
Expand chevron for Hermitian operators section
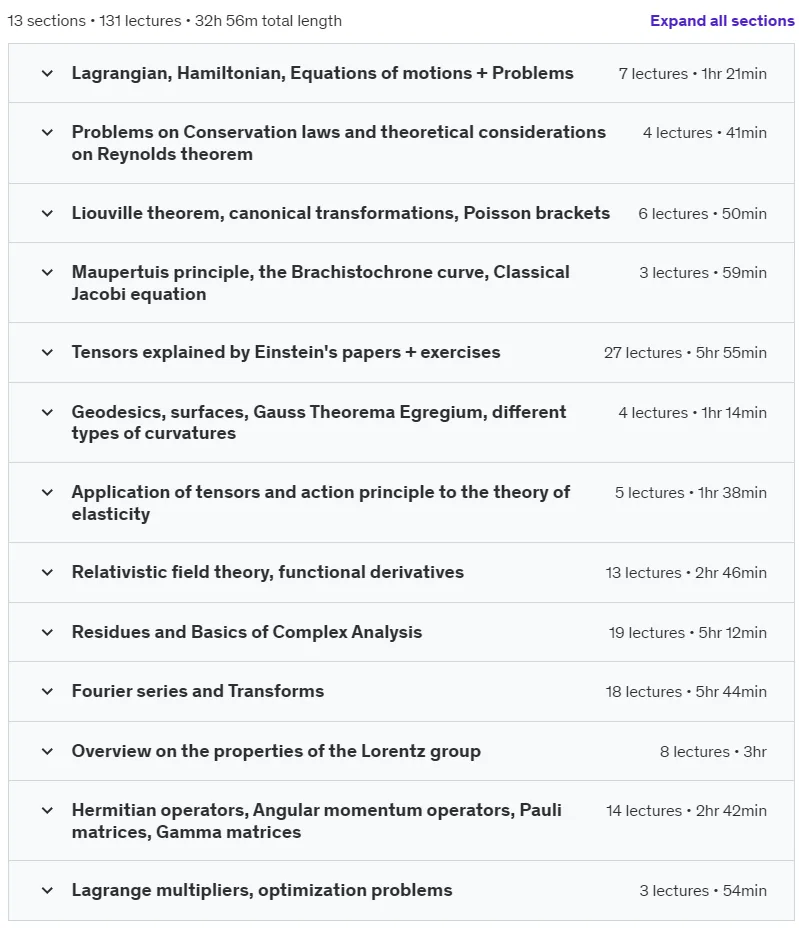tap(47, 810)
